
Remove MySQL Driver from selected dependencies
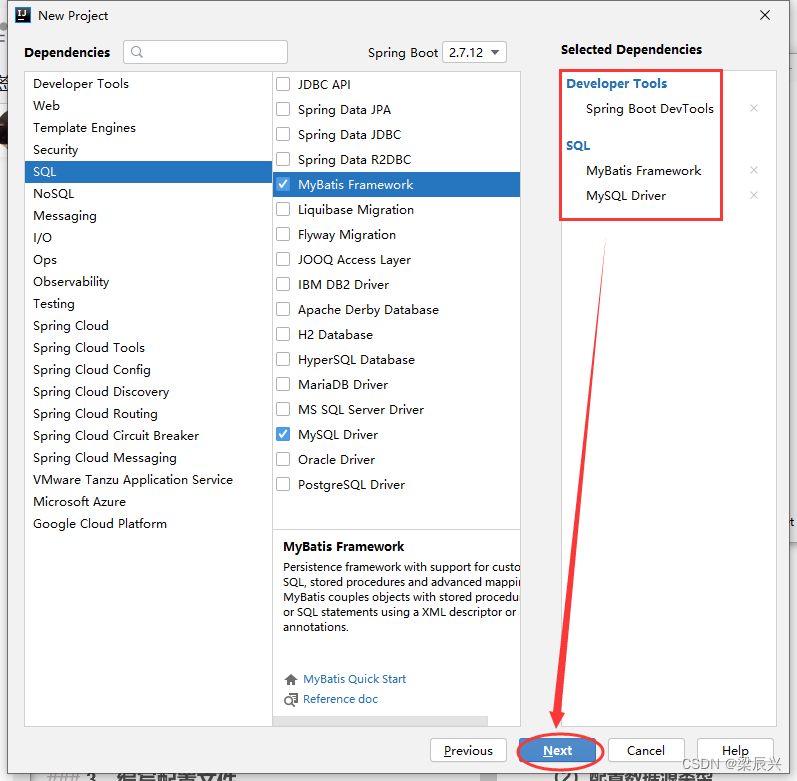coord(754,195)
